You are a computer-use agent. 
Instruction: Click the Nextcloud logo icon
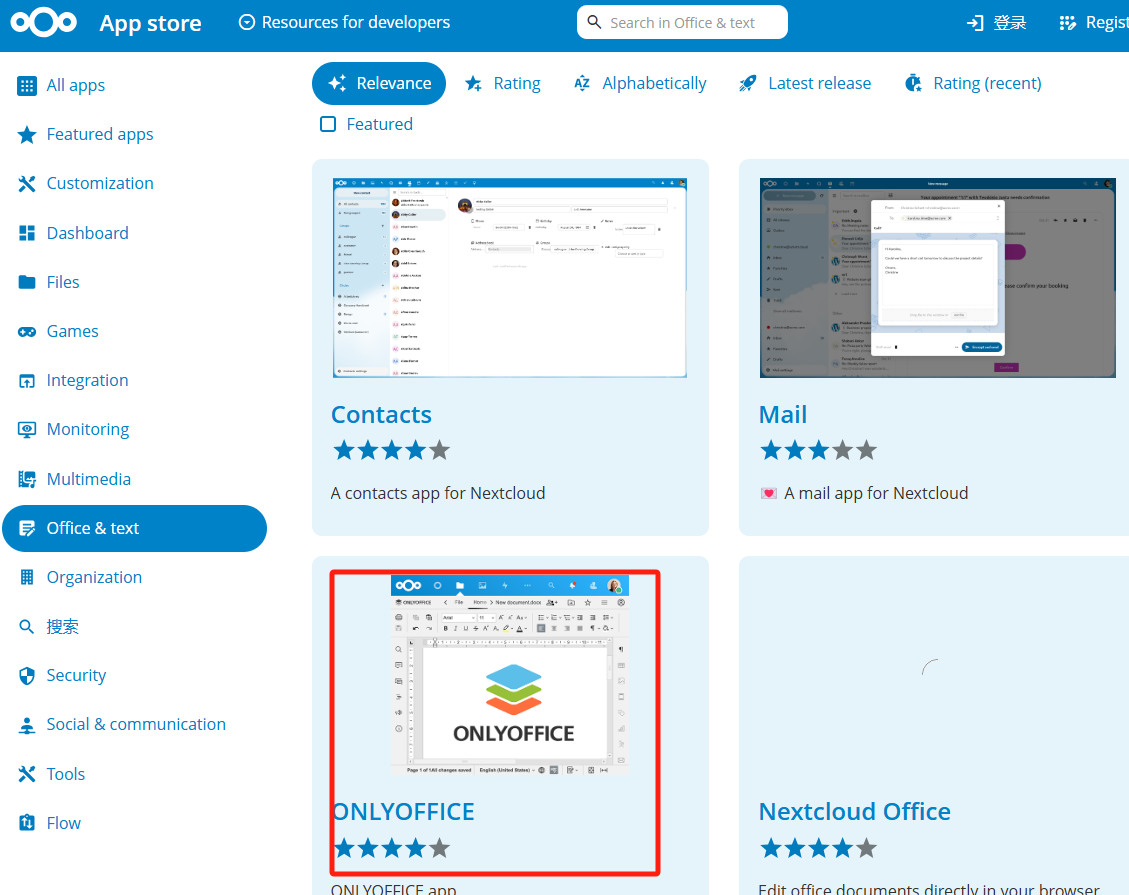pyautogui.click(x=45, y=23)
